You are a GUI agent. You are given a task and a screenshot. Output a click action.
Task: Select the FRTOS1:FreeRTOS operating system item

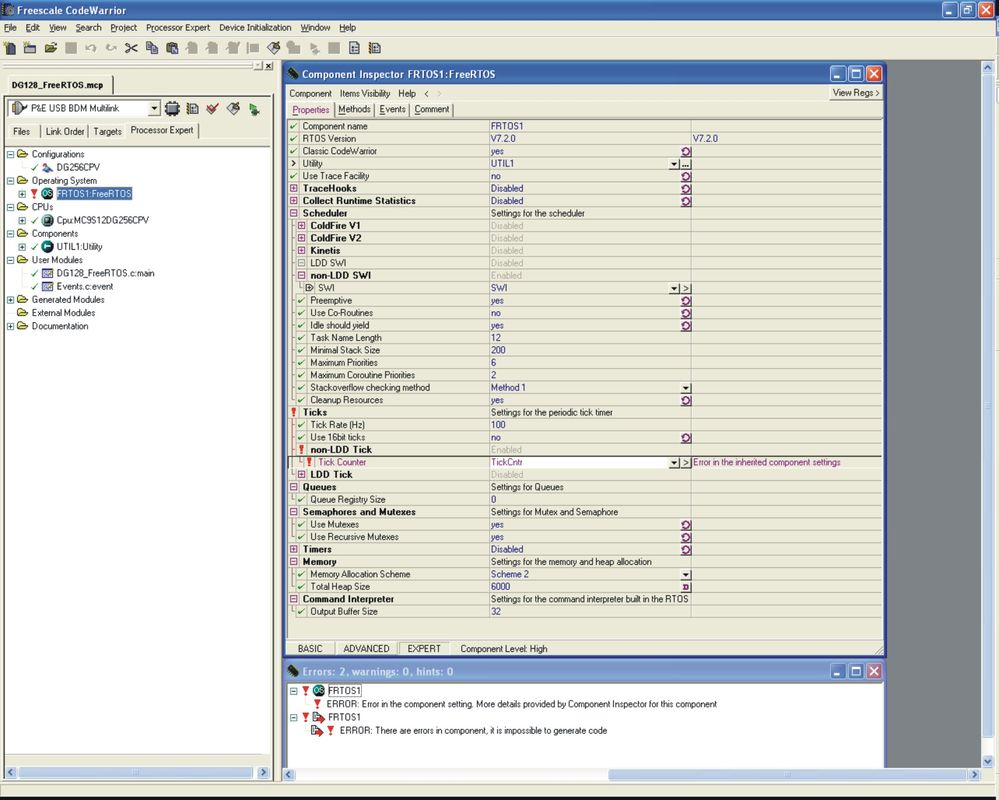pyautogui.click(x=94, y=194)
